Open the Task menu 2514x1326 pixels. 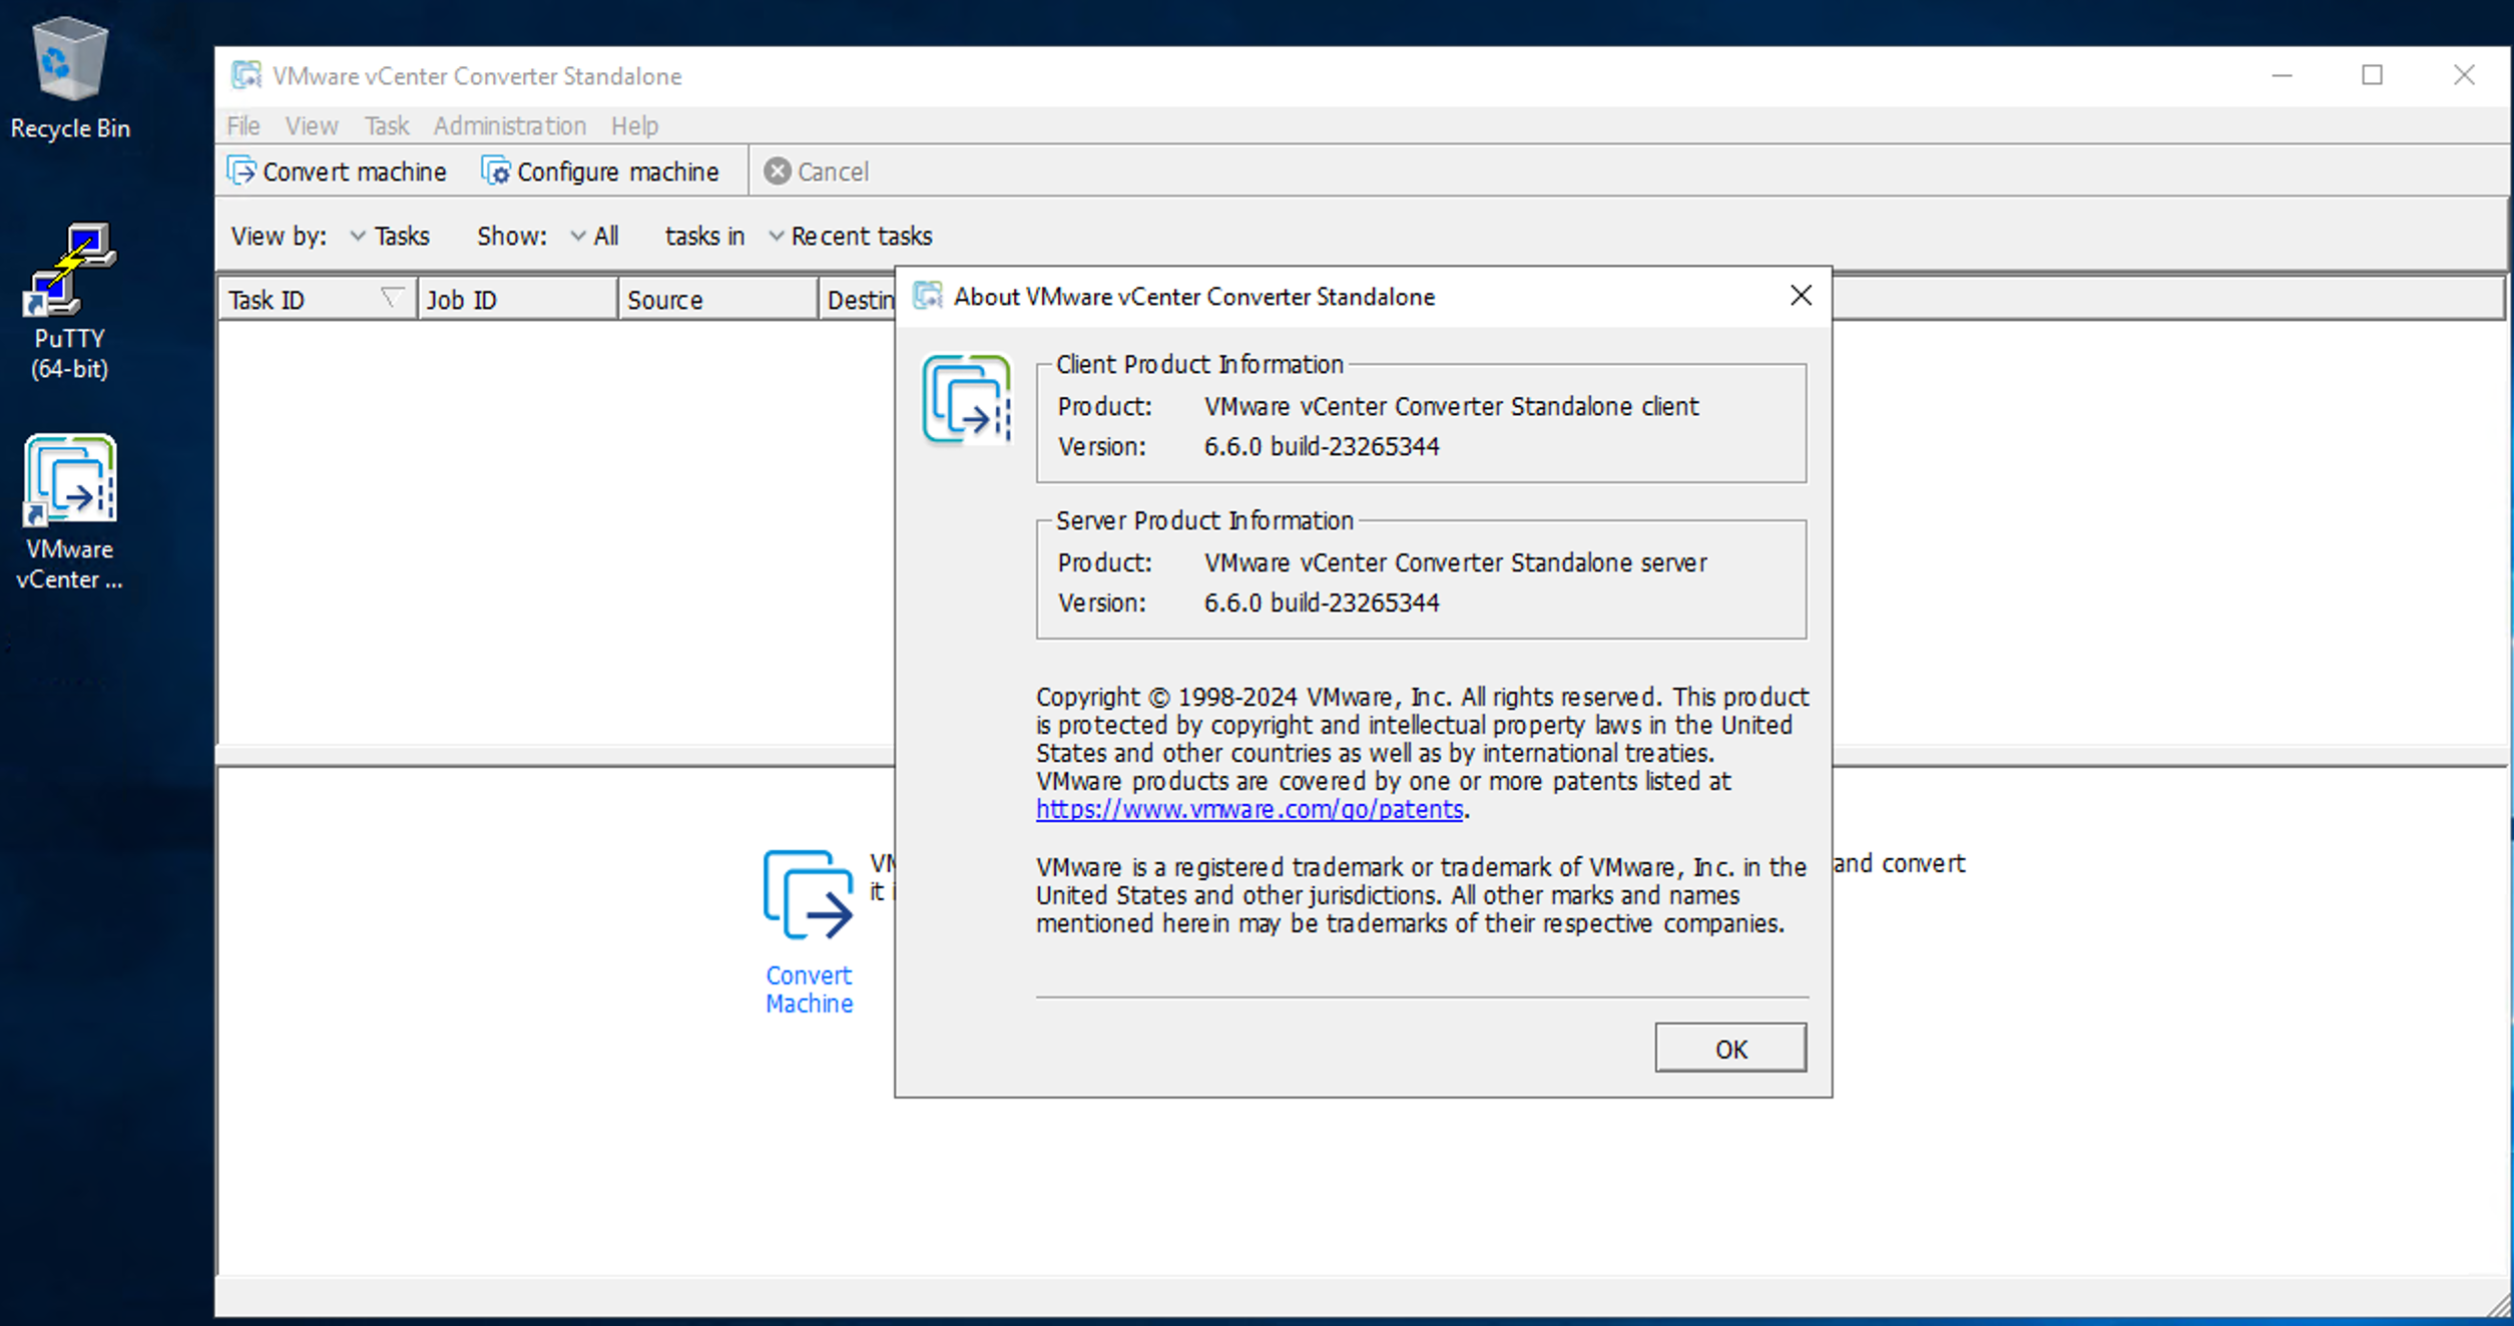coord(385,126)
